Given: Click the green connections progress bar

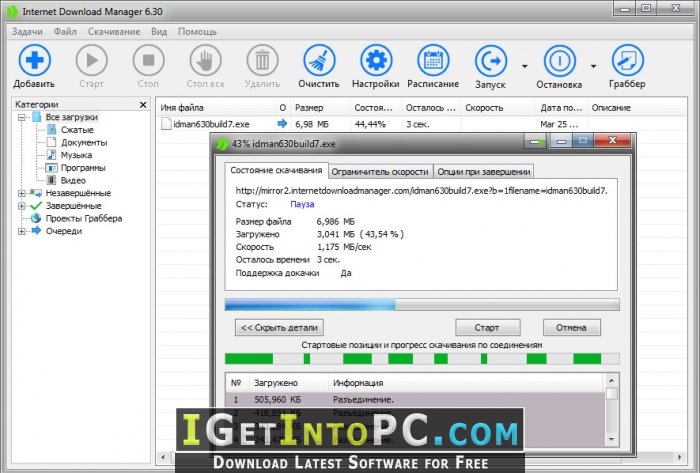Looking at the screenshot, I should (422, 359).
